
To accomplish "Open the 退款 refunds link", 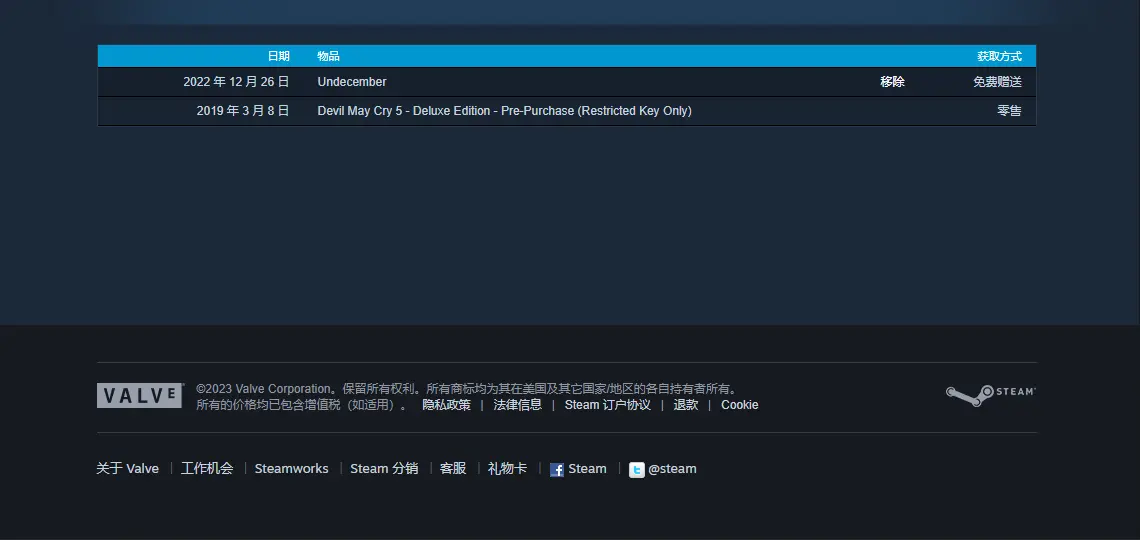I will [x=686, y=405].
